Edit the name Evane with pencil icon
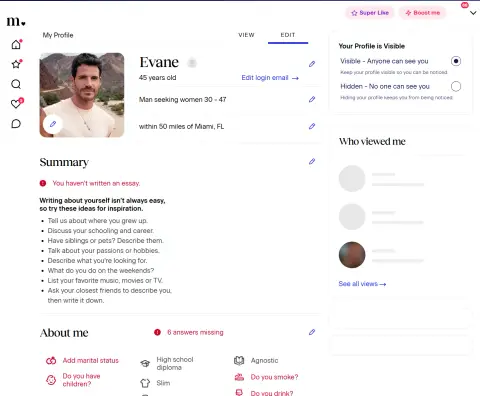480x396 pixels. [312, 64]
